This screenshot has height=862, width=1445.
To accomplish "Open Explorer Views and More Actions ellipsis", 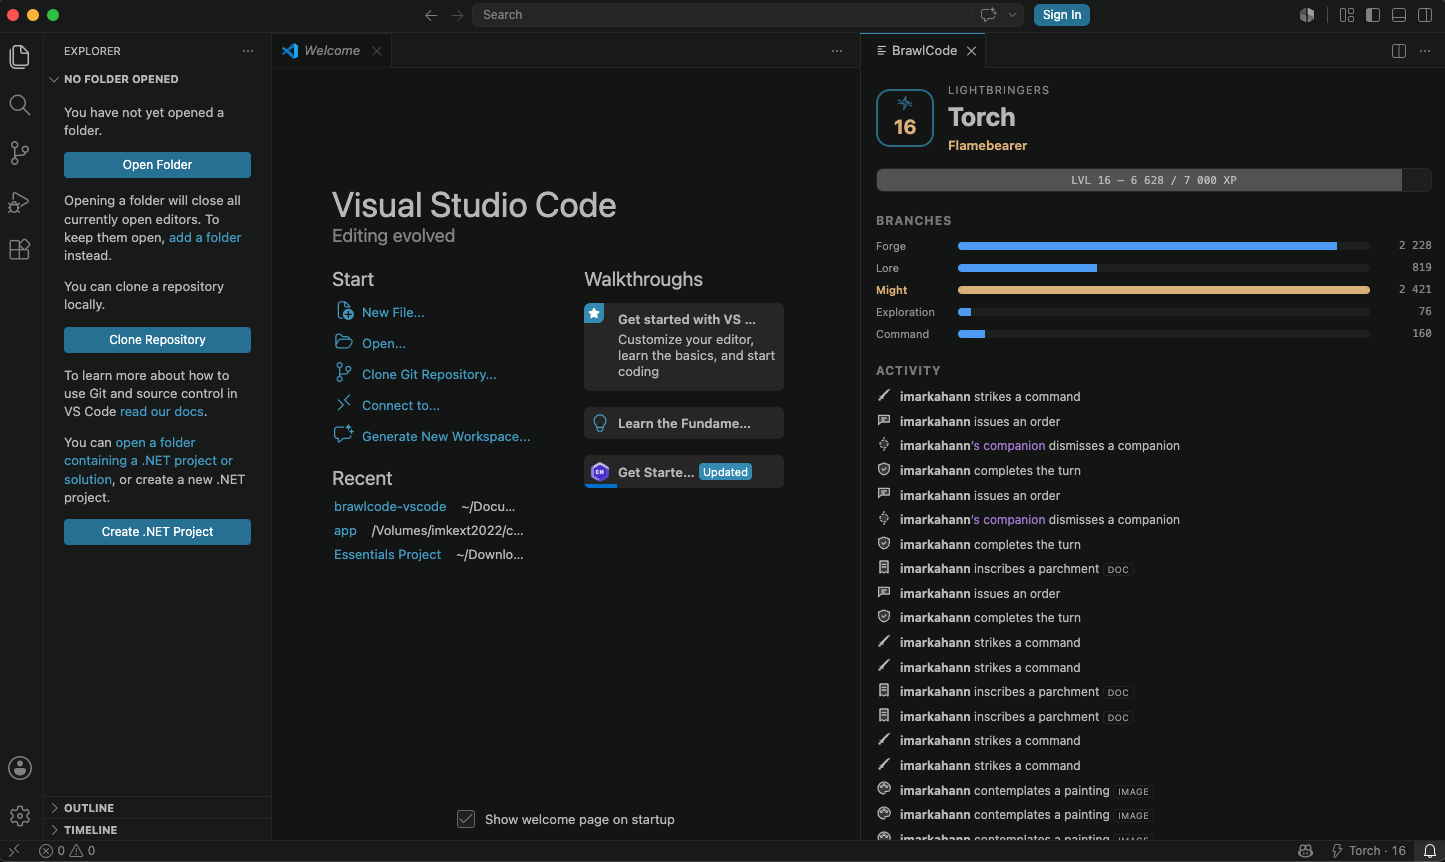I will click(x=248, y=51).
